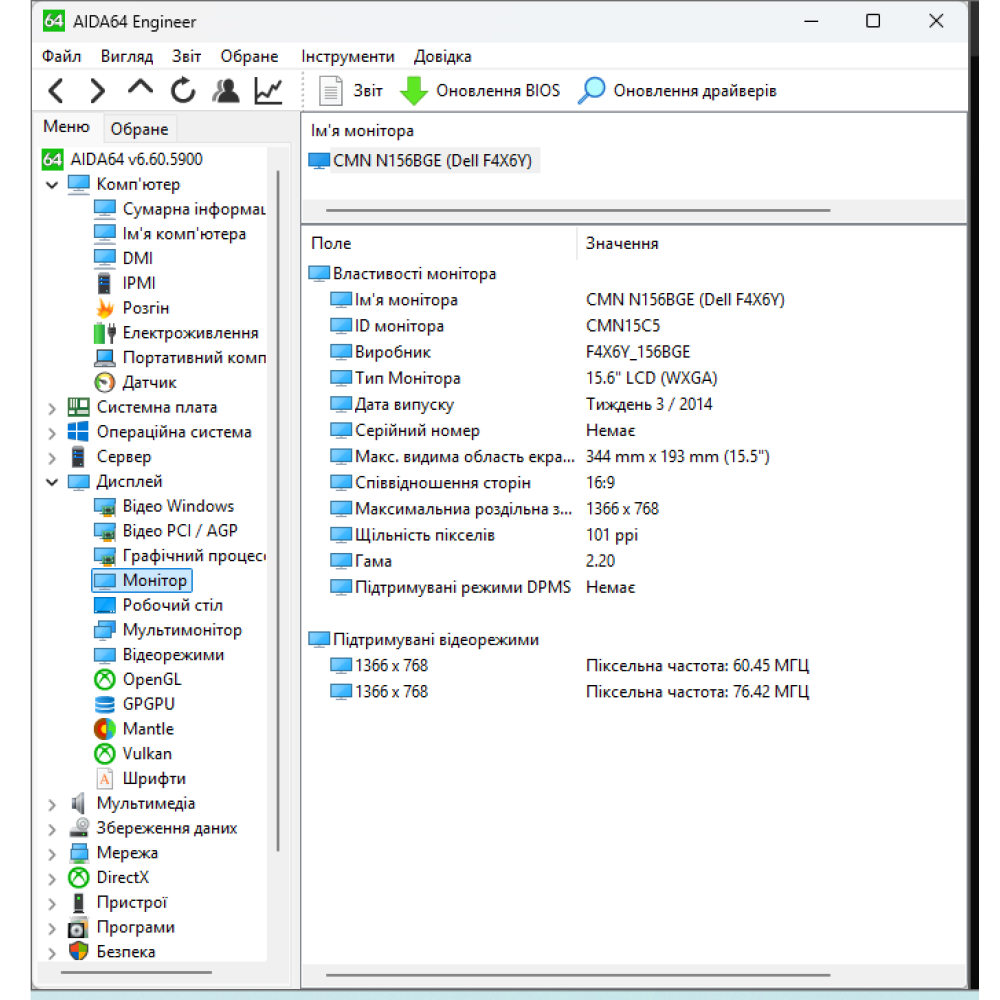Select GPGPU database icon item
1000x1000 pixels.
coord(135,704)
